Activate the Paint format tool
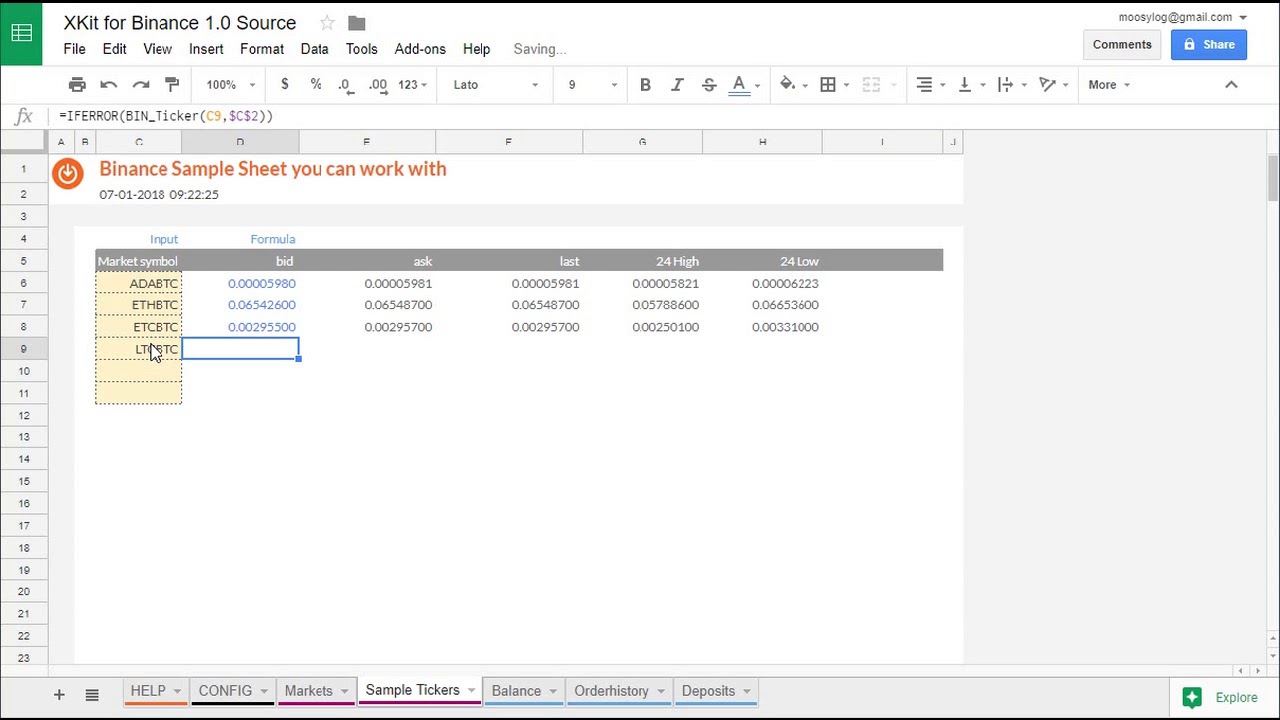 172,85
